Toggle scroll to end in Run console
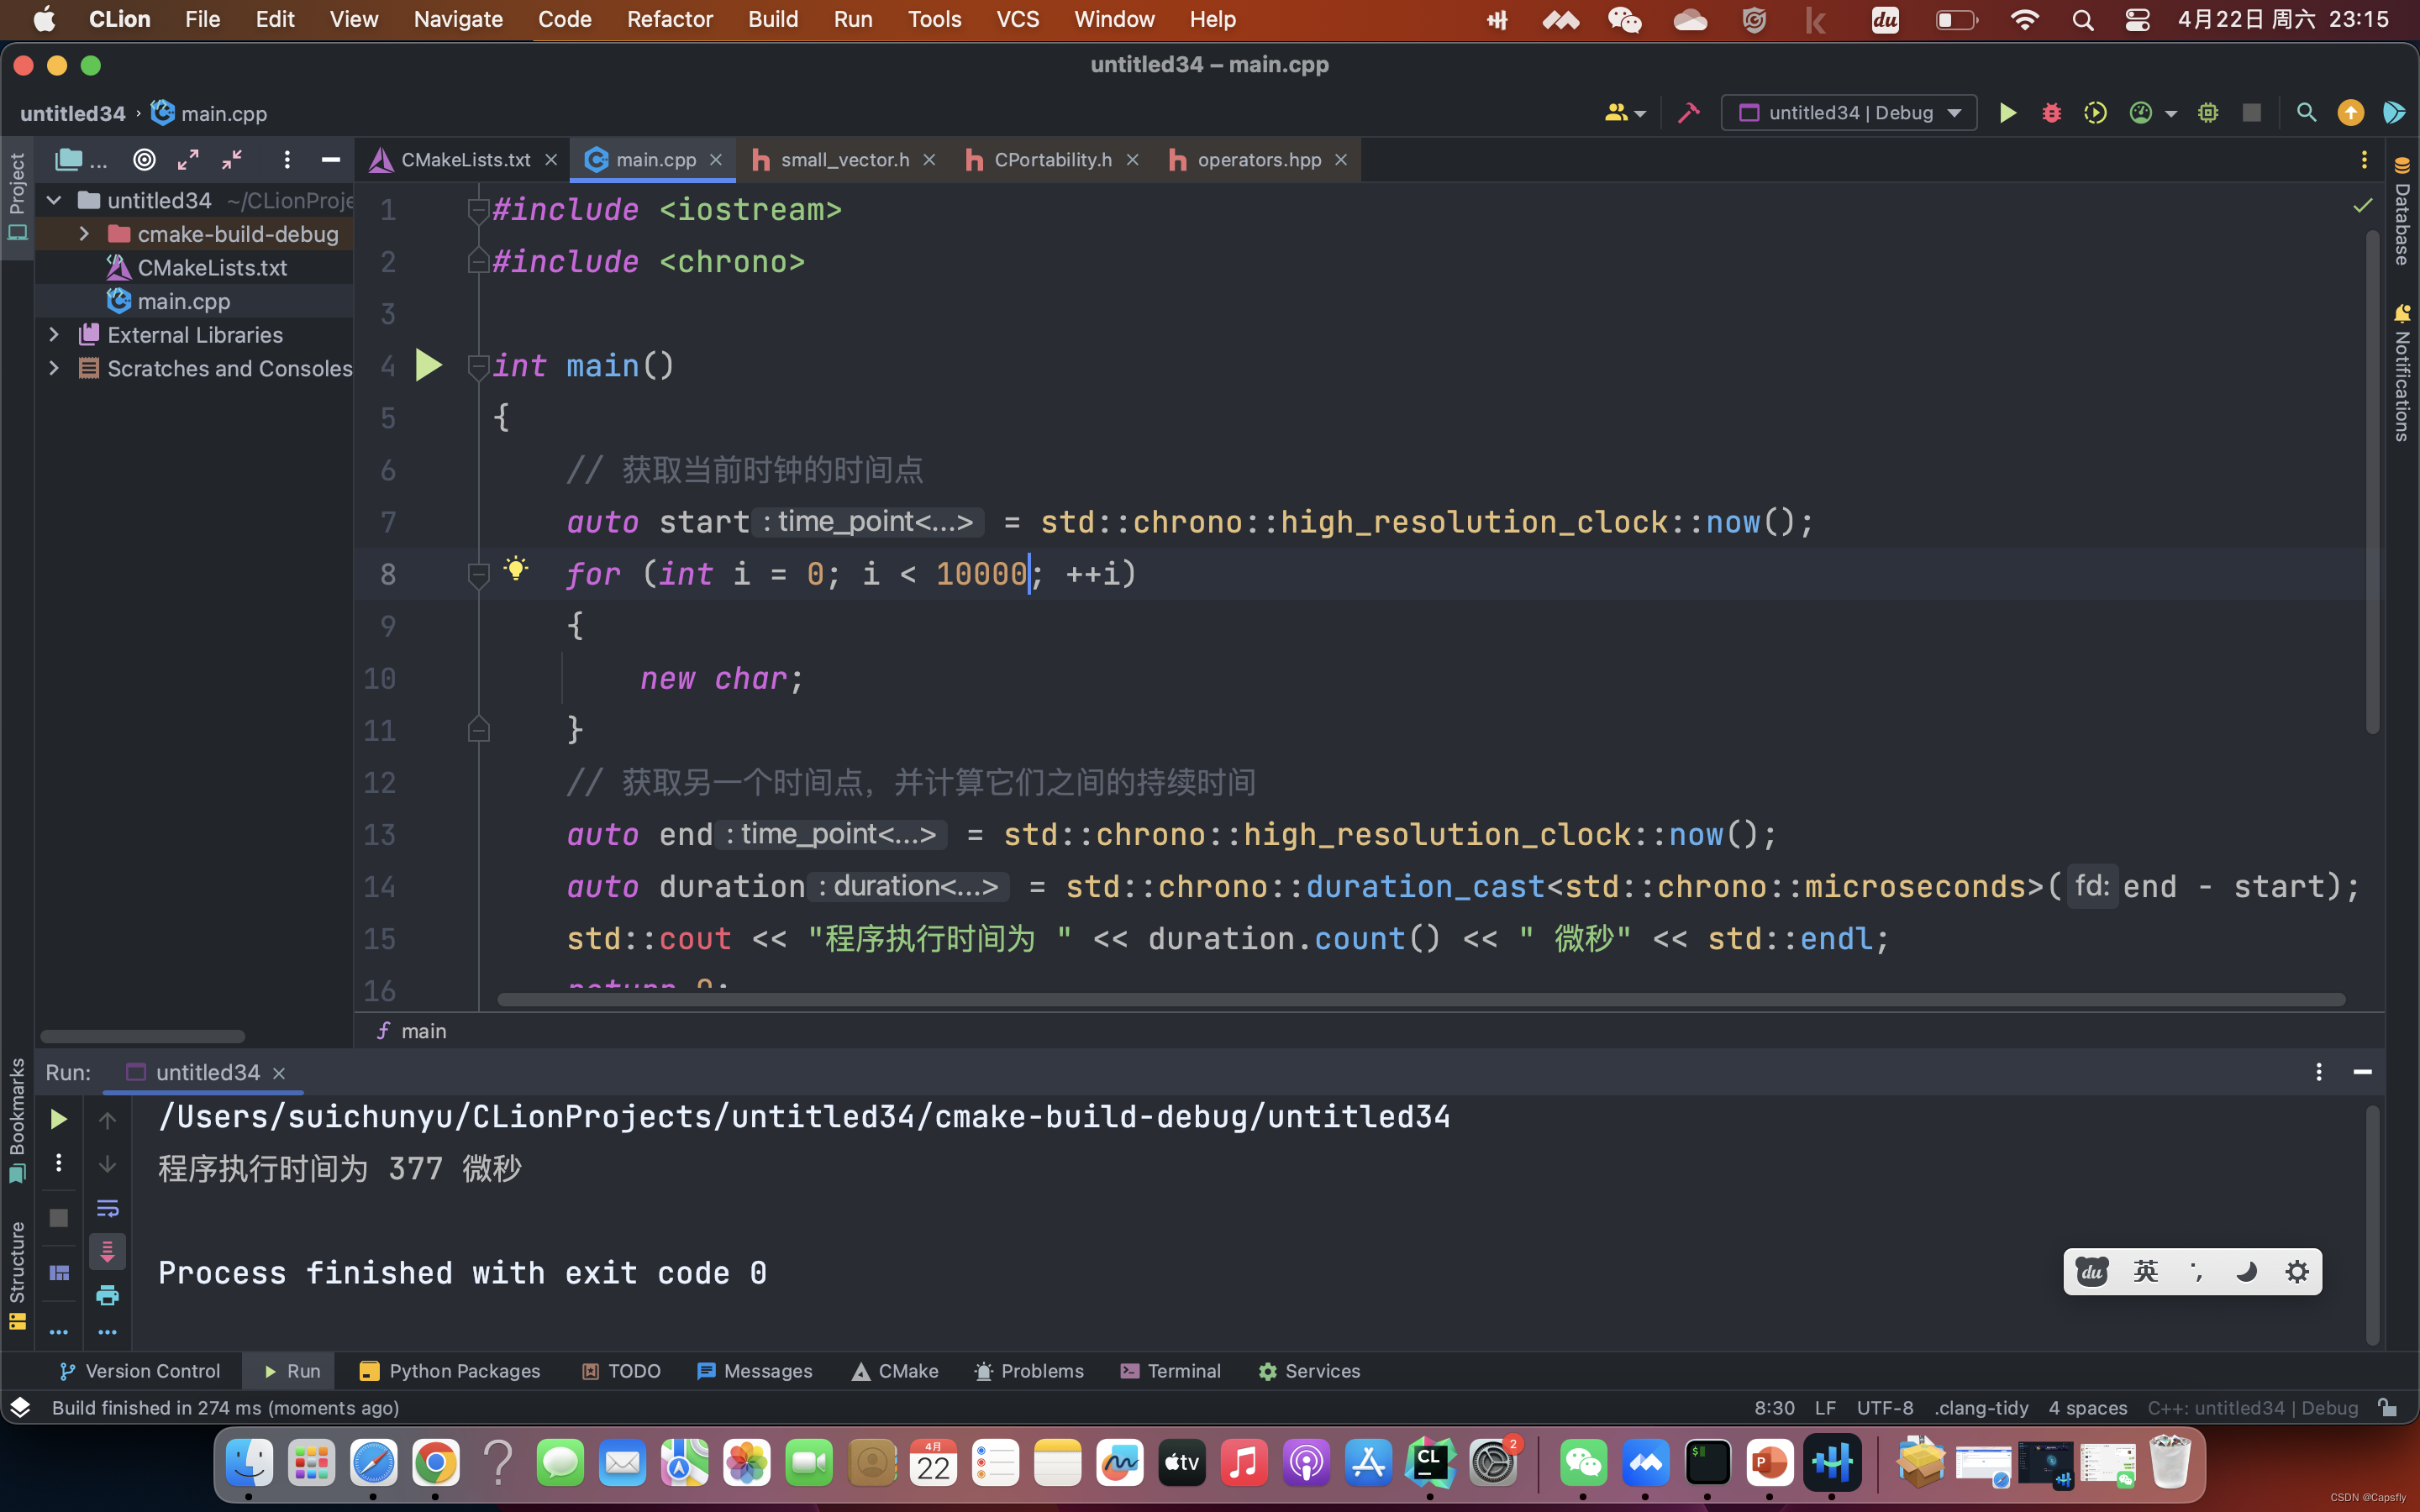The height and width of the screenshot is (1512, 2420). 107,1252
